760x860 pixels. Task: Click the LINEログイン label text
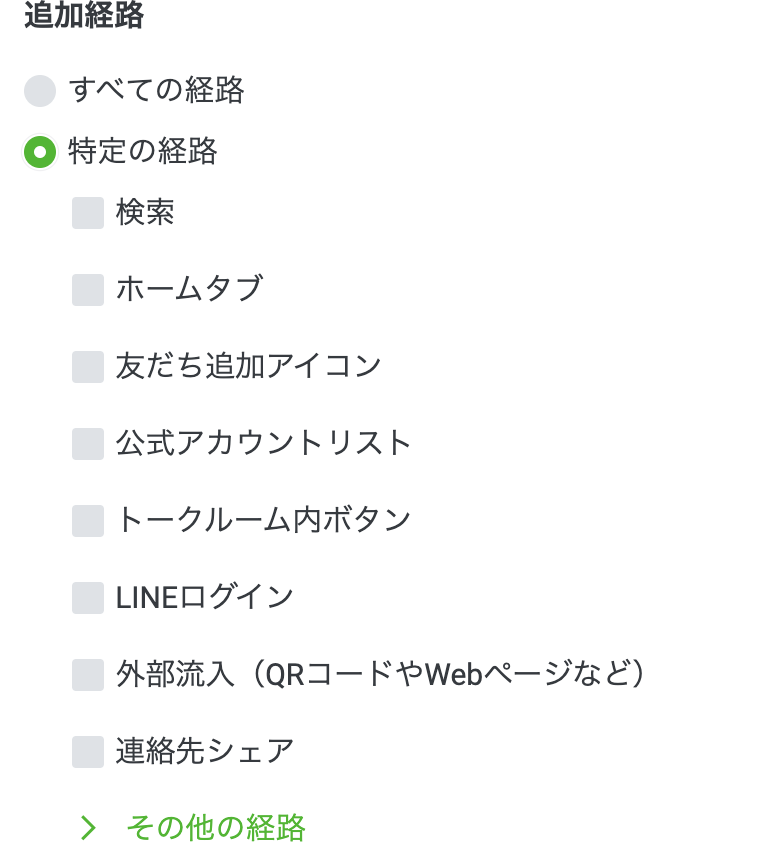205,598
